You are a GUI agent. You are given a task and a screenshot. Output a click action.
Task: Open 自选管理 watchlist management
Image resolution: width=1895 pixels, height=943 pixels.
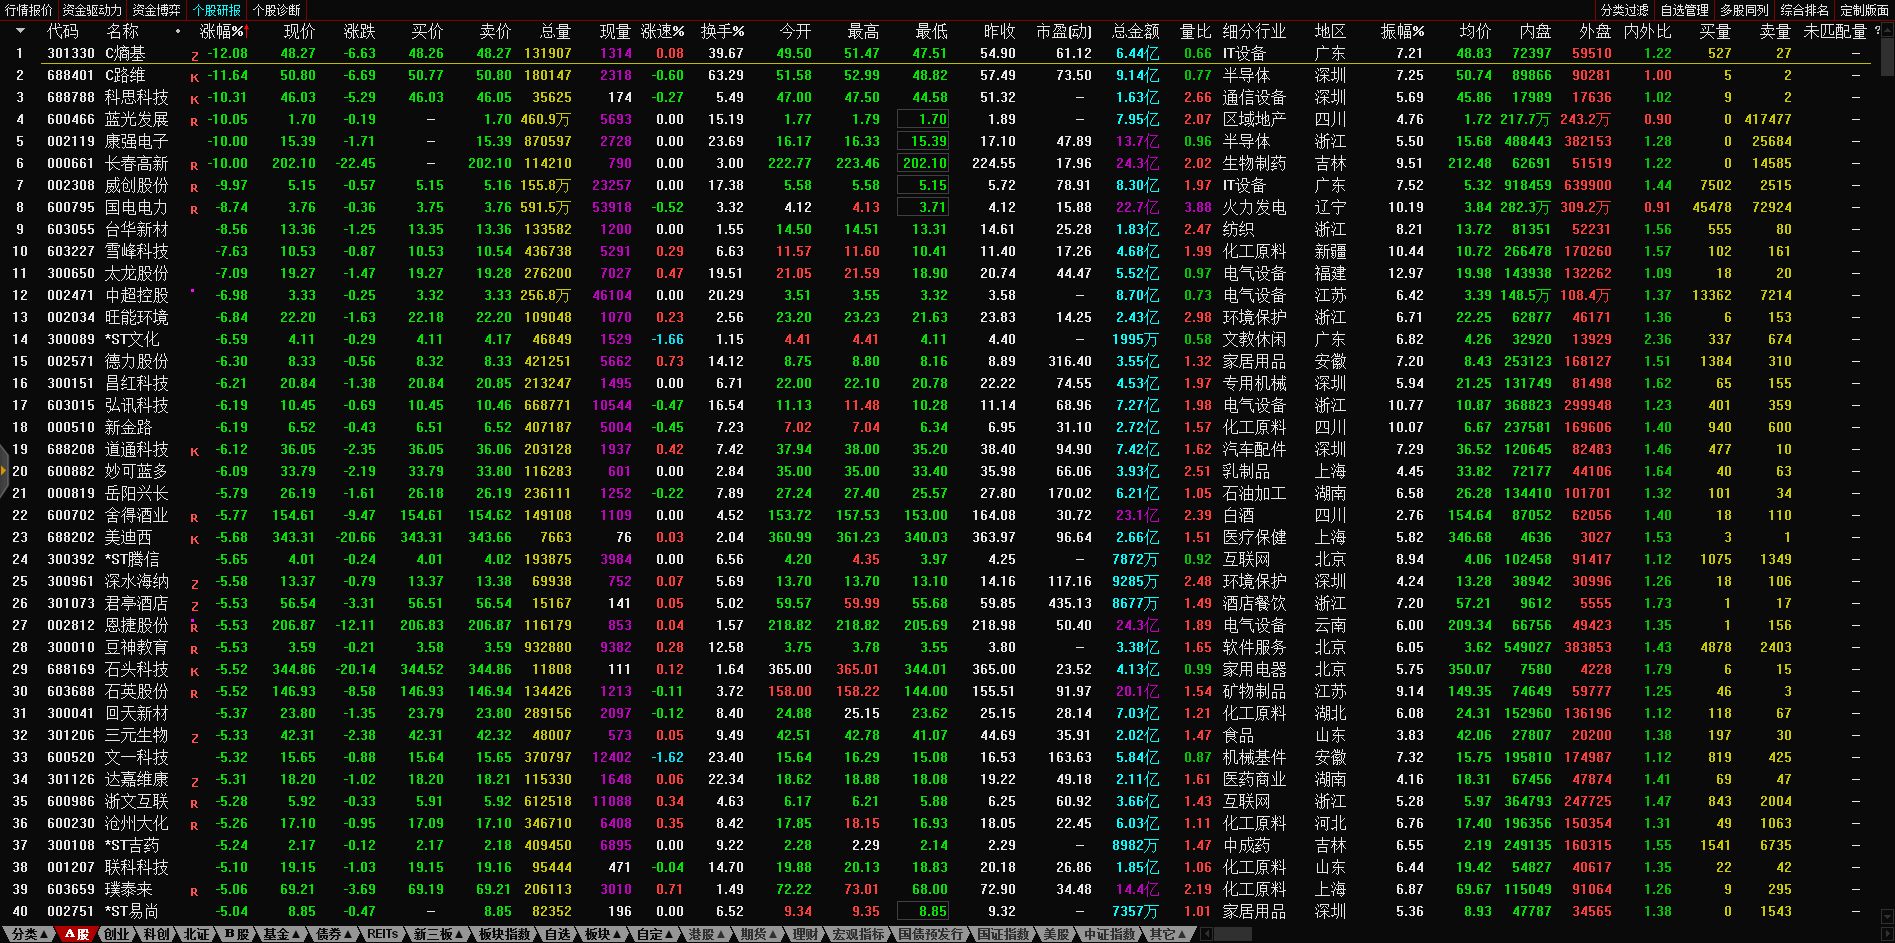tap(1684, 10)
